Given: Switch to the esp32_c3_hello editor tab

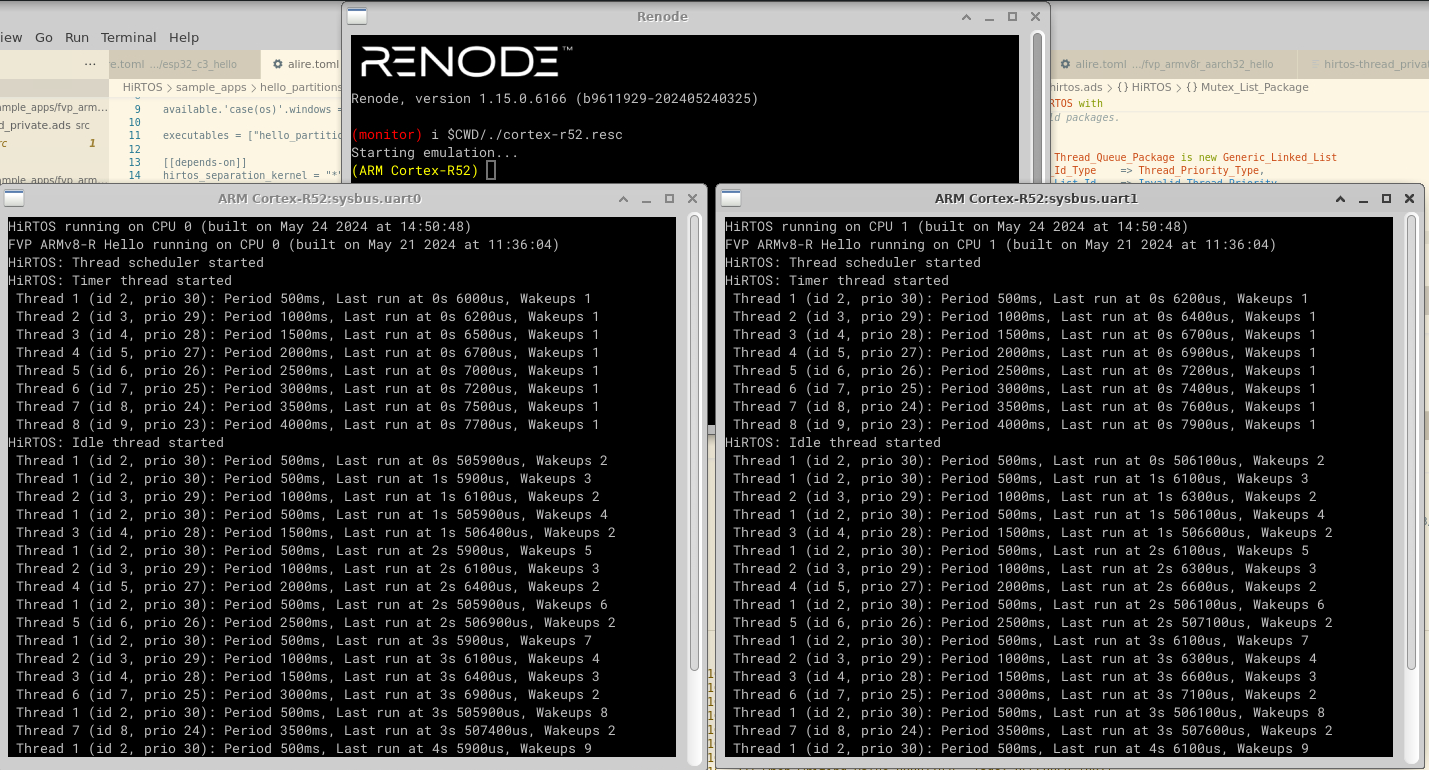Looking at the screenshot, I should pos(182,64).
